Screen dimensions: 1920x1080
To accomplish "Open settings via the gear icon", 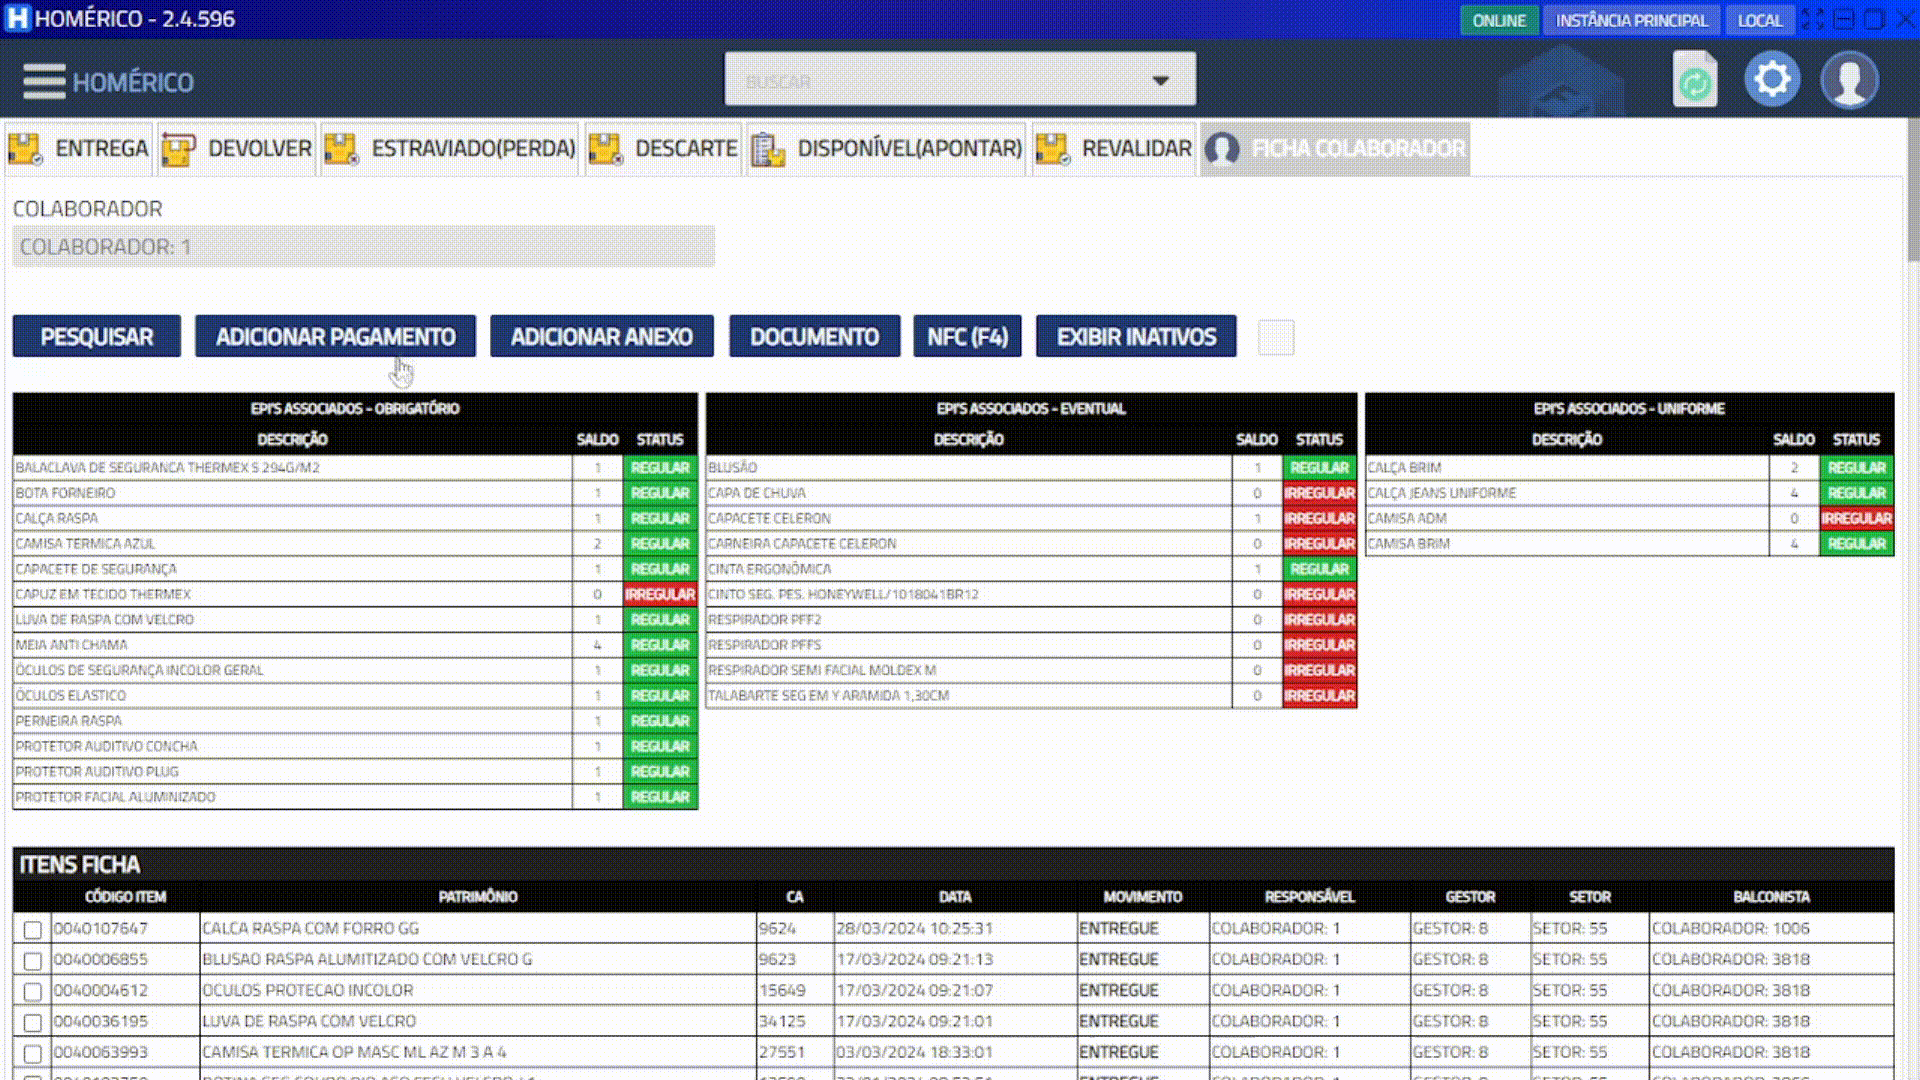I will [x=1772, y=80].
